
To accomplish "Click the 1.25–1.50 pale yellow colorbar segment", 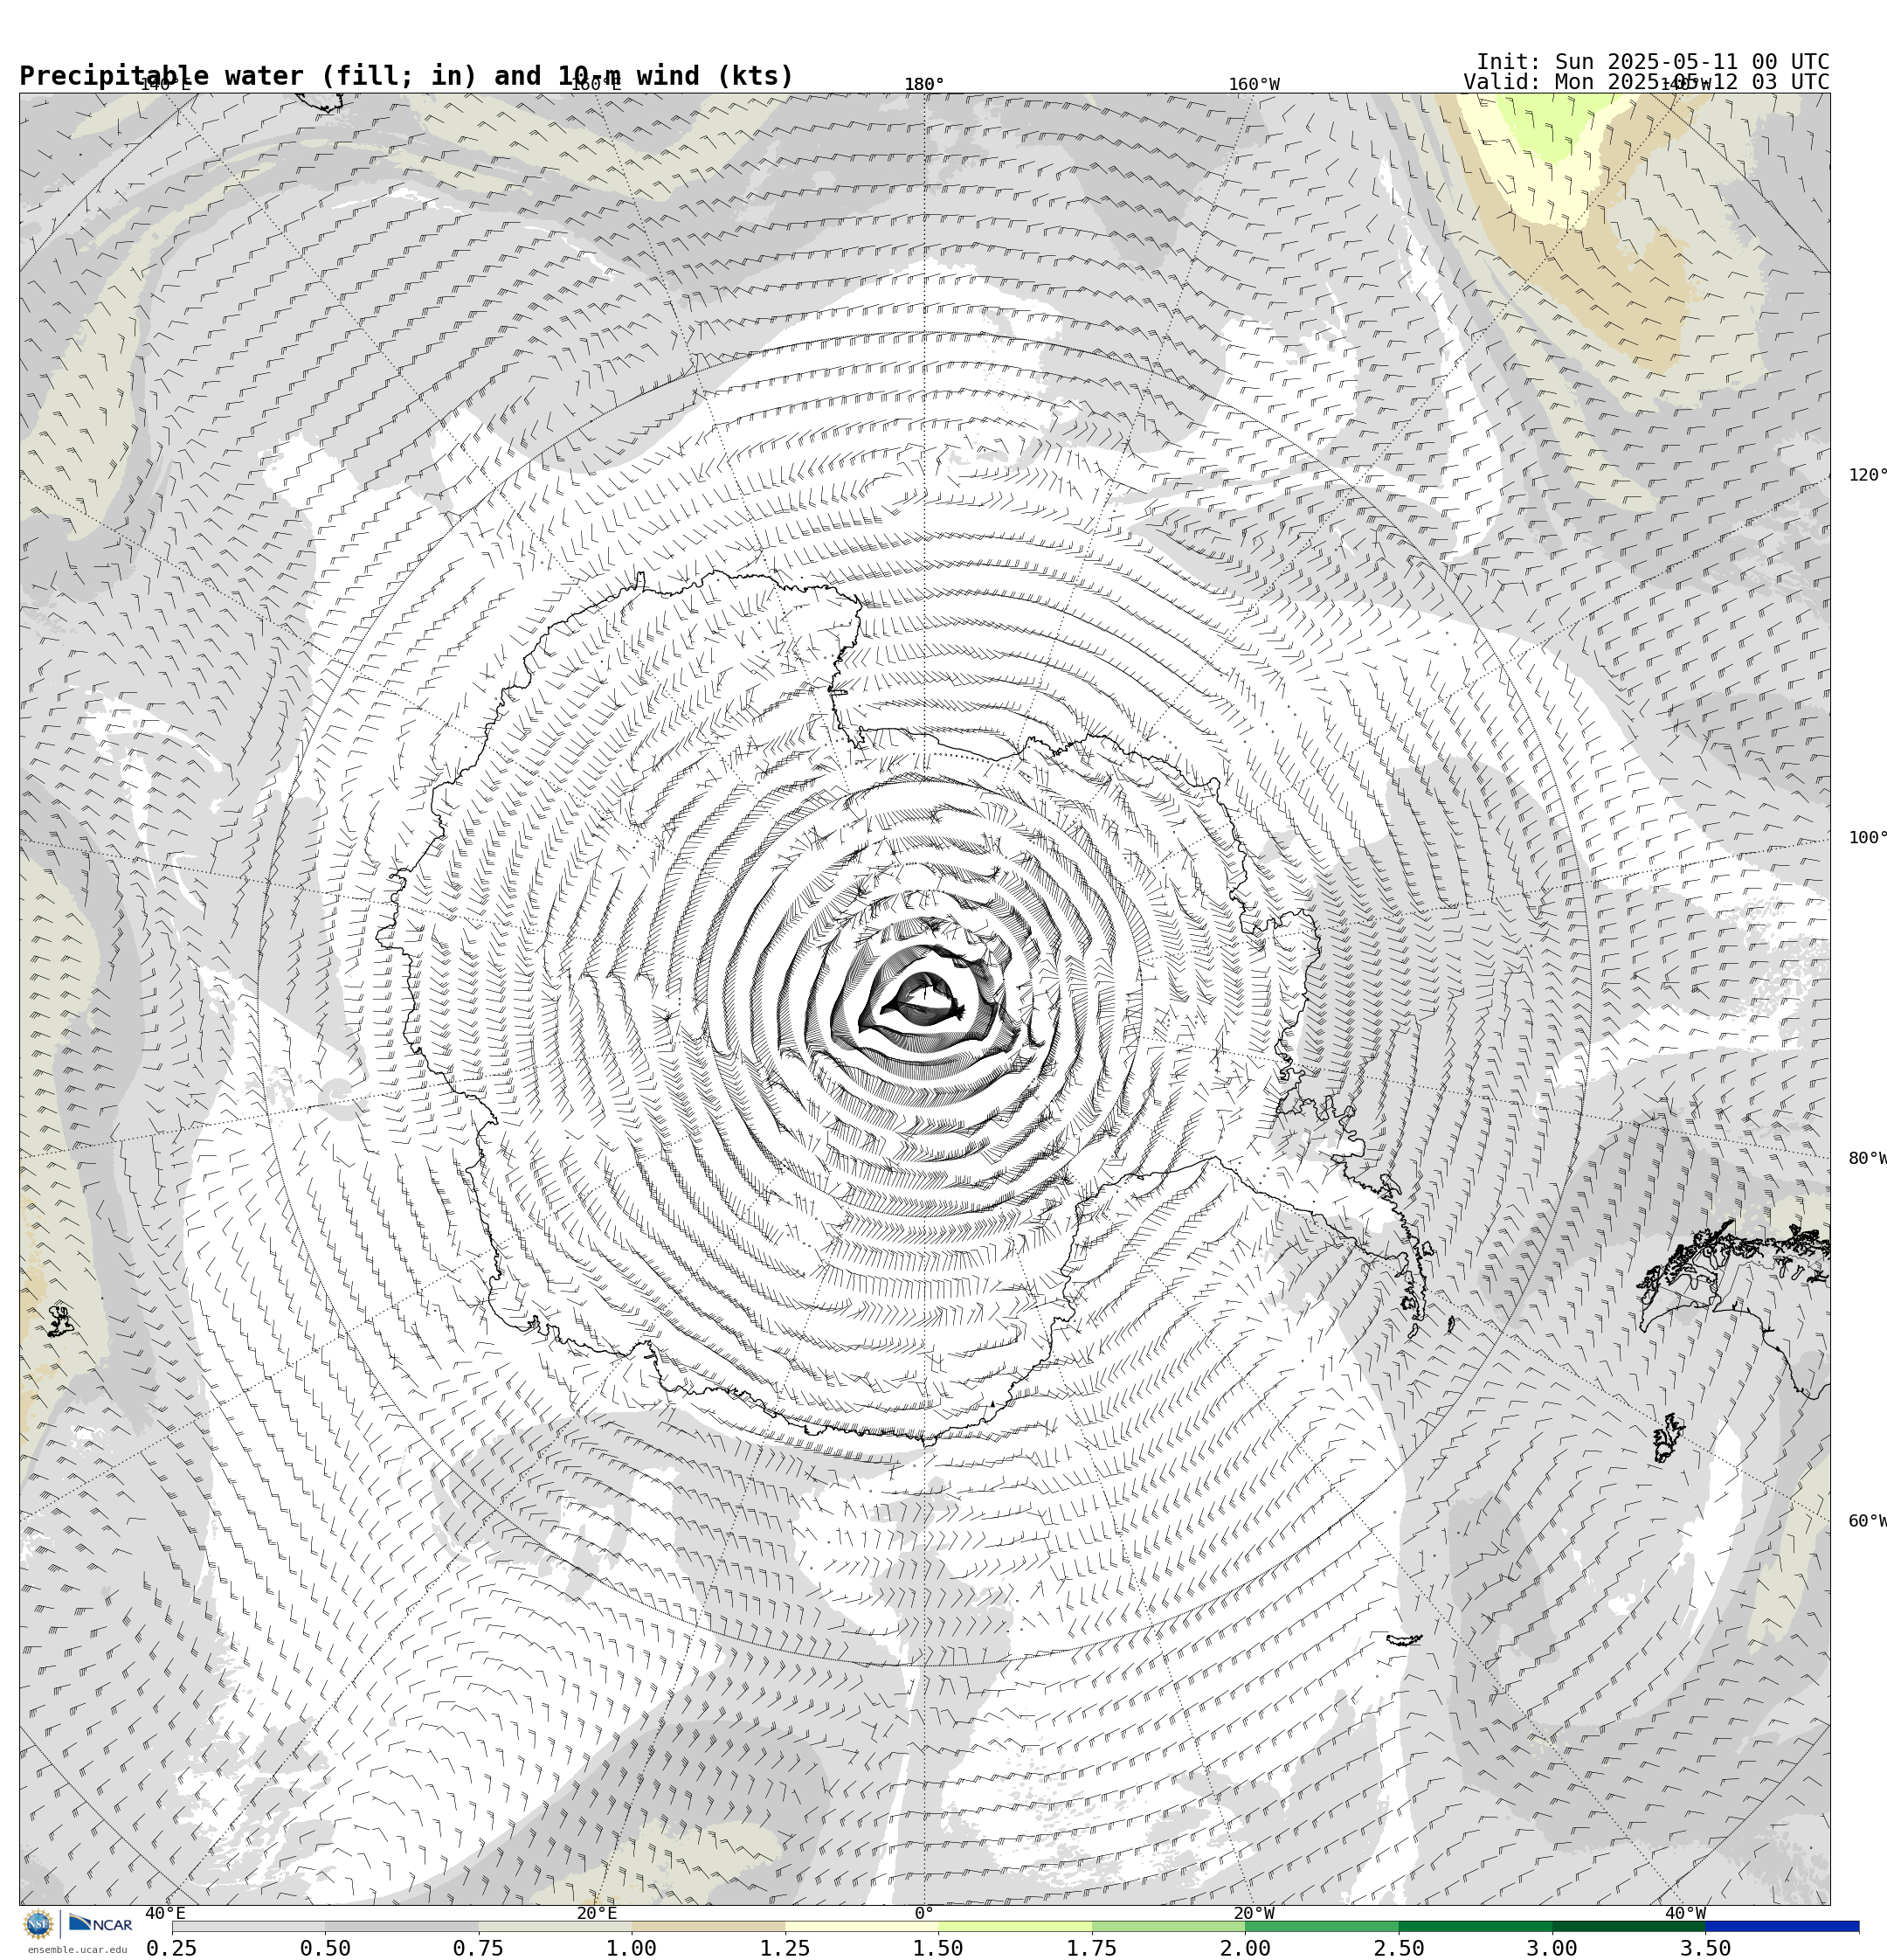I will [x=862, y=1926].
